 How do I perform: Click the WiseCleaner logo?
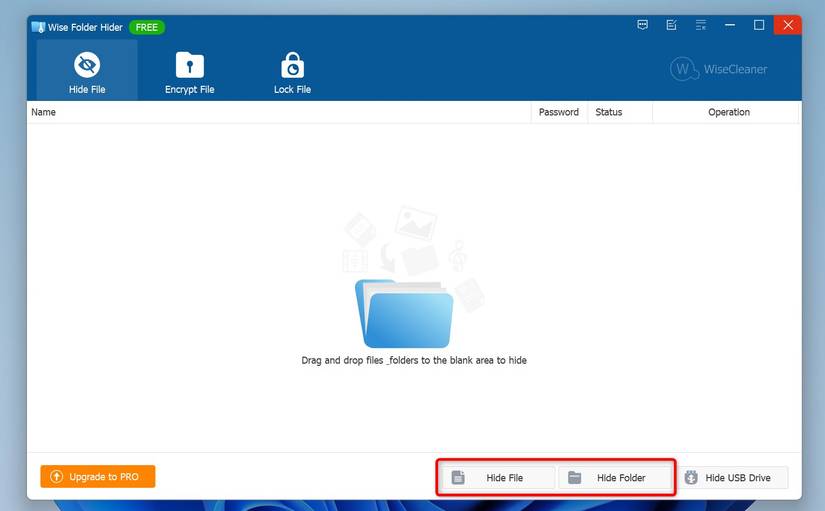click(x=719, y=69)
